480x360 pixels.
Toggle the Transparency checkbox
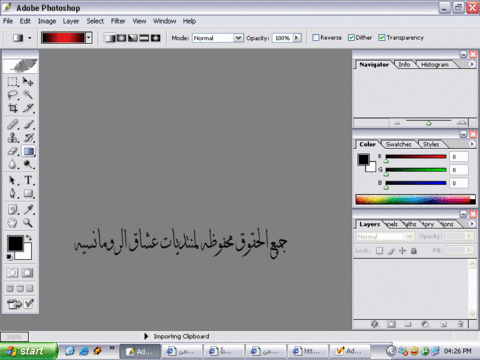pyautogui.click(x=382, y=38)
